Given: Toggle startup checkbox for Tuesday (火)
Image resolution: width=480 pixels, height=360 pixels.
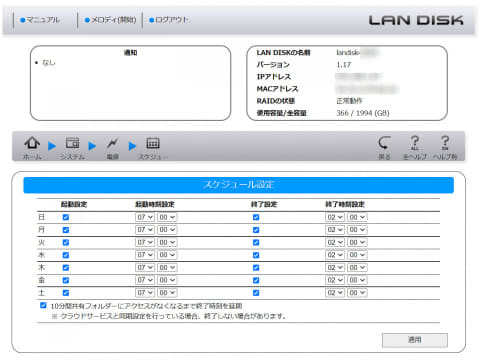Looking at the screenshot, I should click(66, 242).
